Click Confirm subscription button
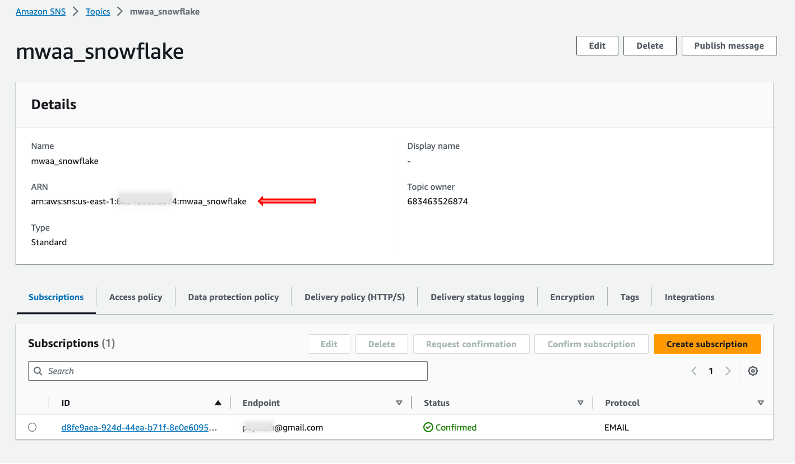Screen dimensions: 795x464 point(591,344)
